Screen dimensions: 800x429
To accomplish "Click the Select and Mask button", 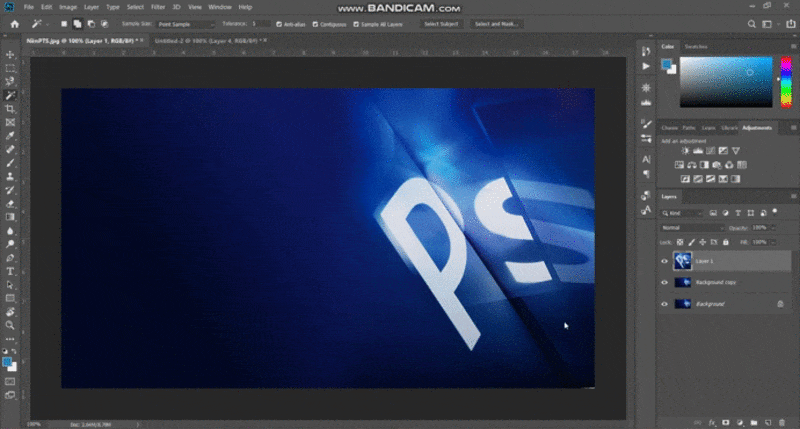I will (496, 24).
